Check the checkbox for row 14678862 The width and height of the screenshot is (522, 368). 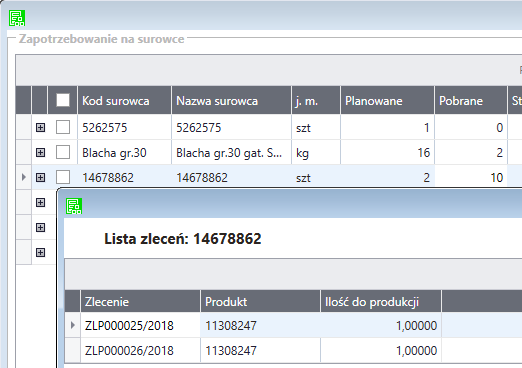pyautogui.click(x=63, y=177)
